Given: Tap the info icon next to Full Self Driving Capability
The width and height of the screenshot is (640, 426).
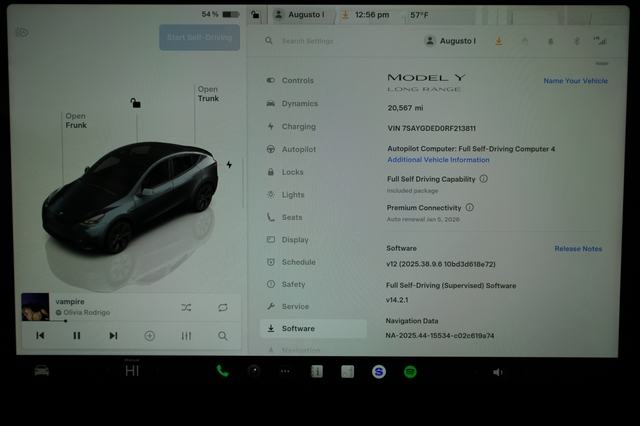Looking at the screenshot, I should pyautogui.click(x=484, y=179).
